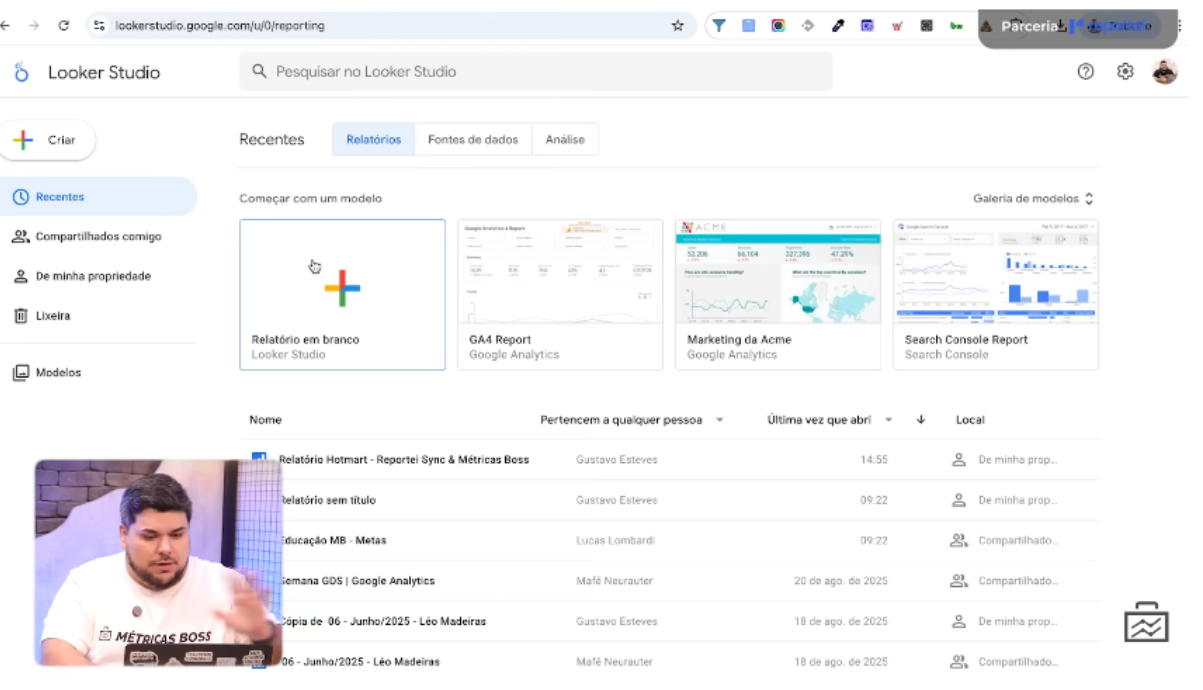Open the Lixeira trash item

(x=52, y=316)
